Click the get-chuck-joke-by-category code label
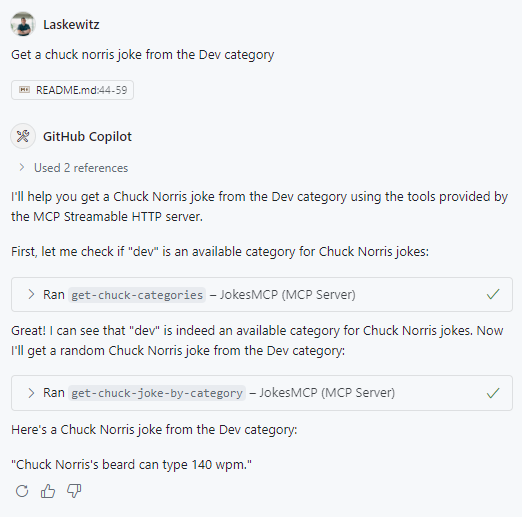The width and height of the screenshot is (522, 517). [x=157, y=393]
